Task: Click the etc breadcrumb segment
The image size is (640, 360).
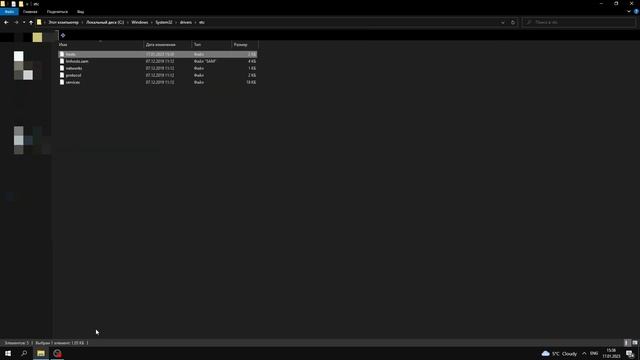Action: [x=202, y=22]
